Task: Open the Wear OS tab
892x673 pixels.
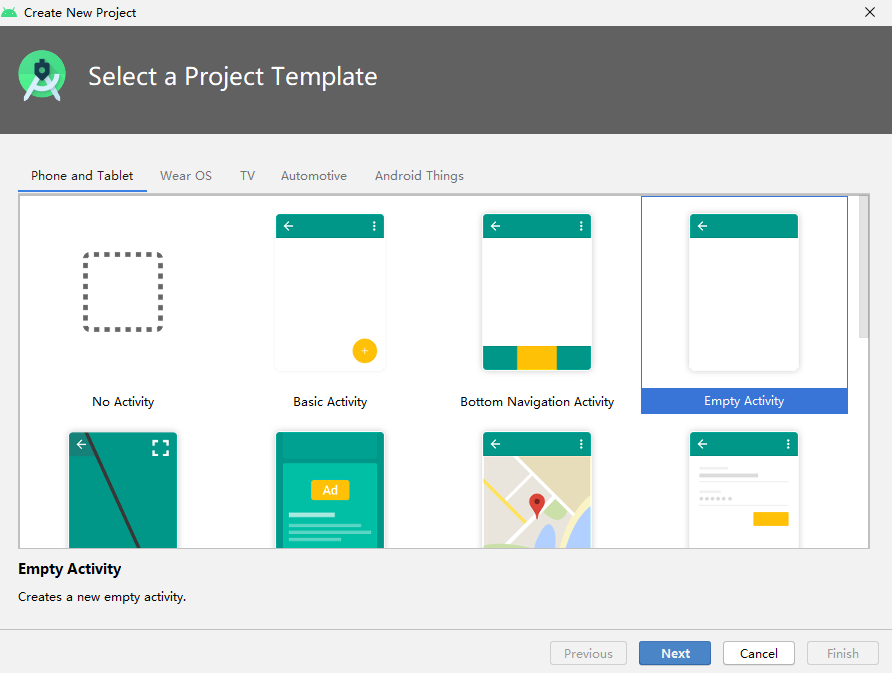Action: 186,176
